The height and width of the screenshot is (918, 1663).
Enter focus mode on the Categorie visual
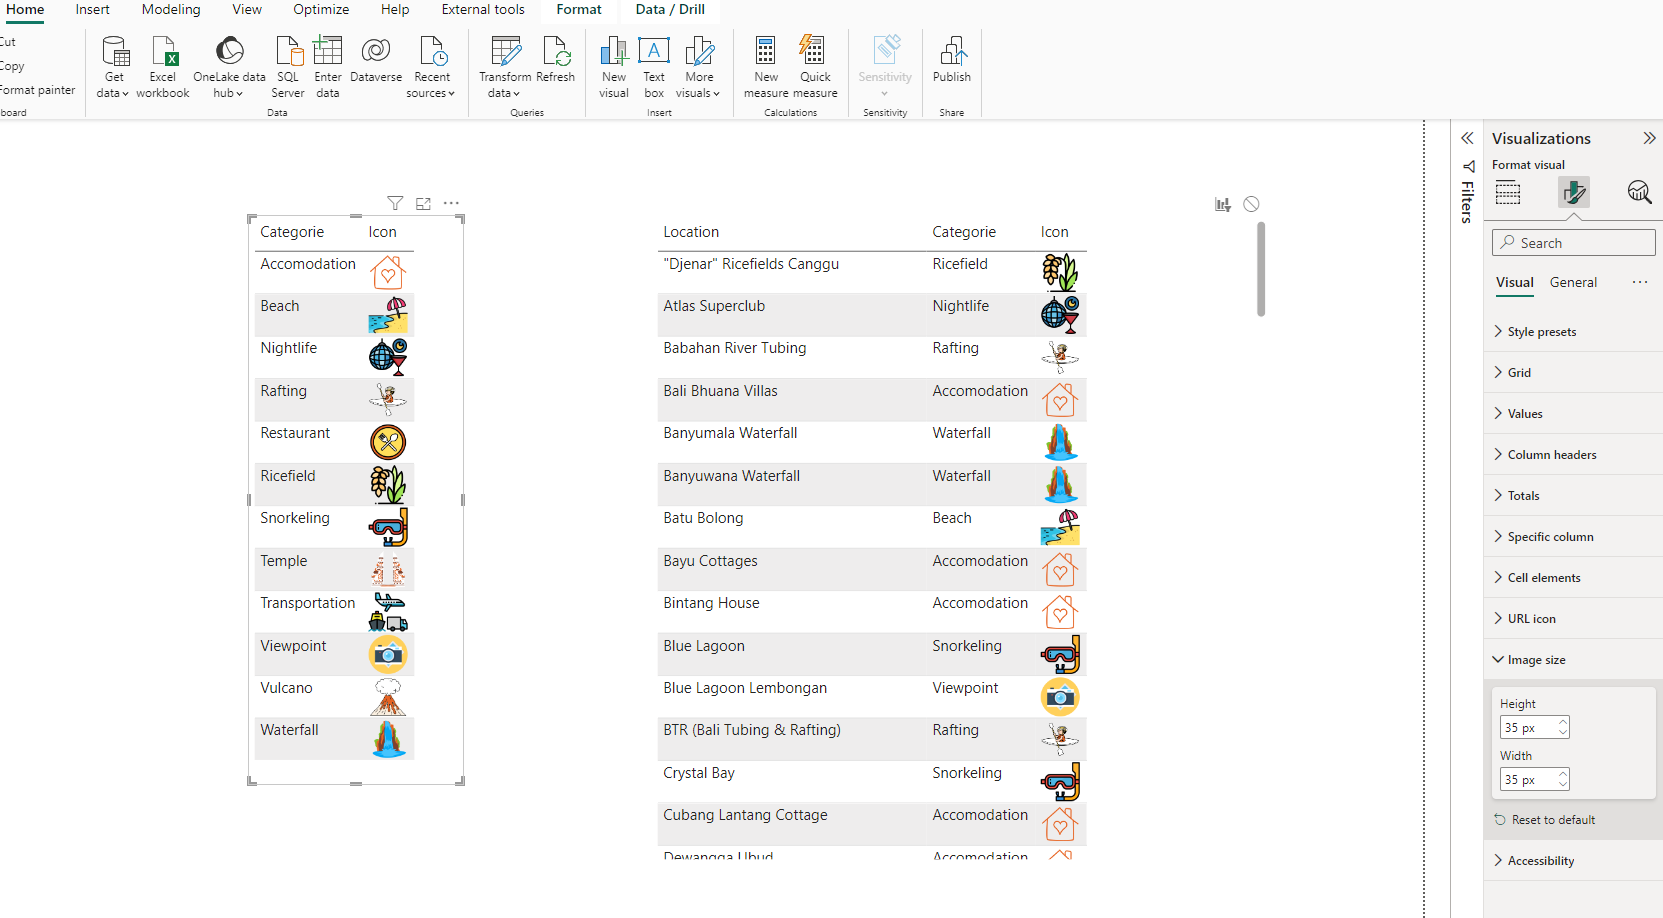click(x=423, y=203)
